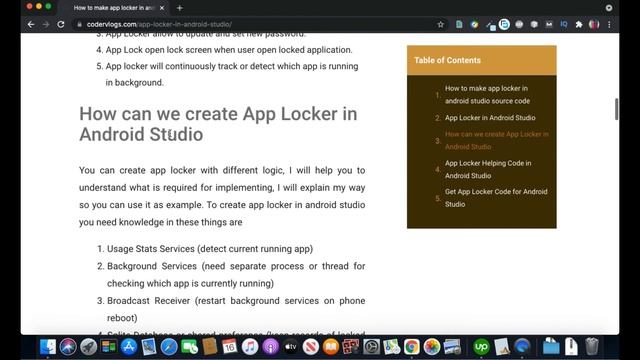Open Launchpad rocket icon in dock
This screenshot has height=360, width=640.
(x=88, y=347)
